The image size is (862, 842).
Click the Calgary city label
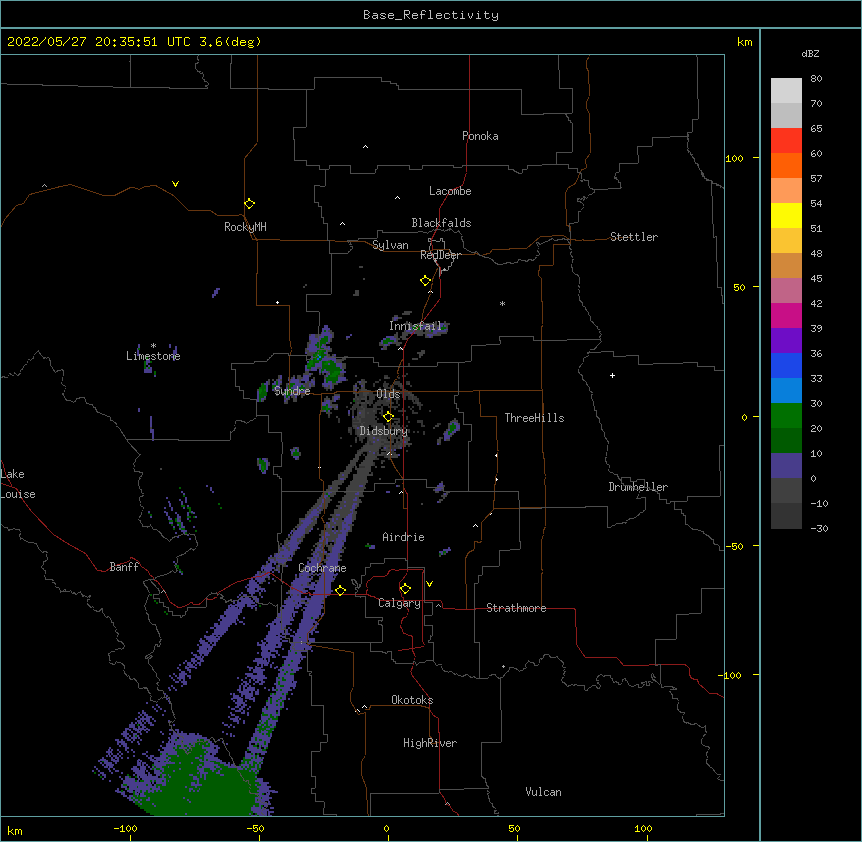pos(399,603)
